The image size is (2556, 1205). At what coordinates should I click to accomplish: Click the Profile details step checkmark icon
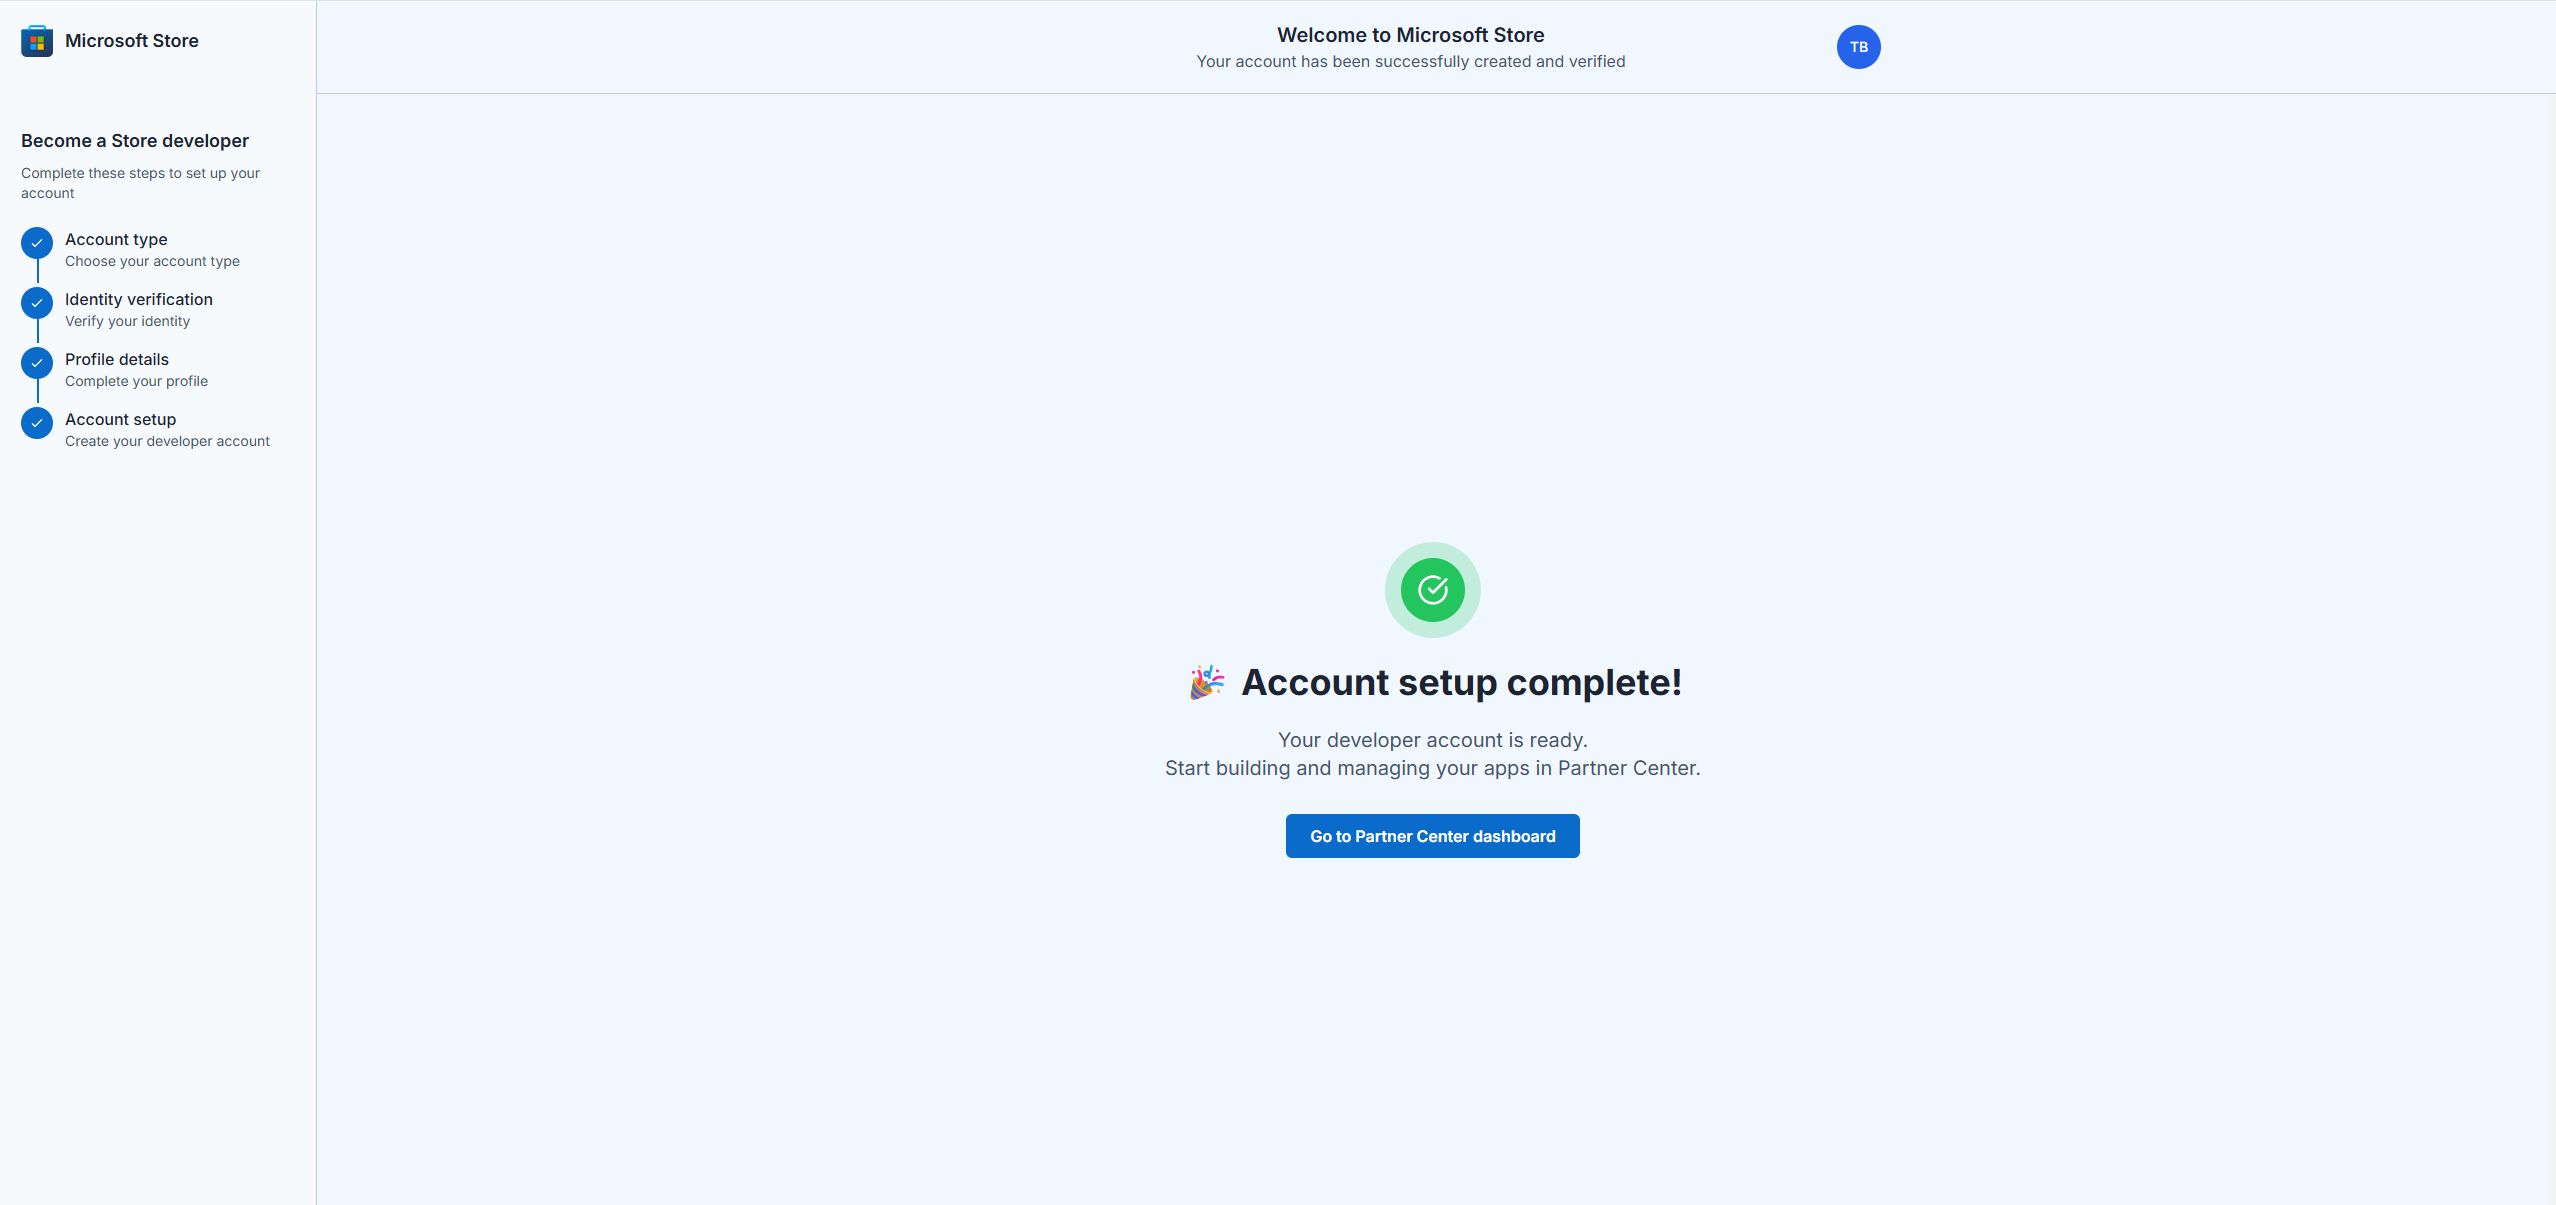point(37,363)
